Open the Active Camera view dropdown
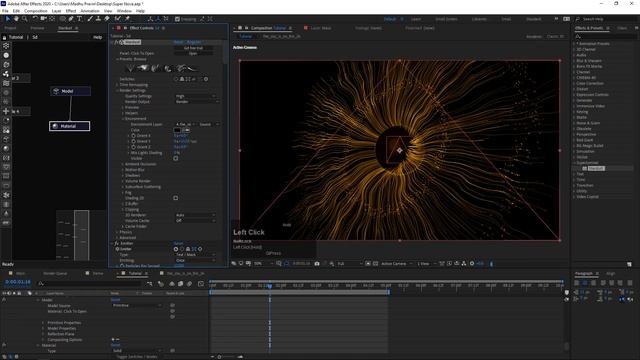 pos(396,264)
